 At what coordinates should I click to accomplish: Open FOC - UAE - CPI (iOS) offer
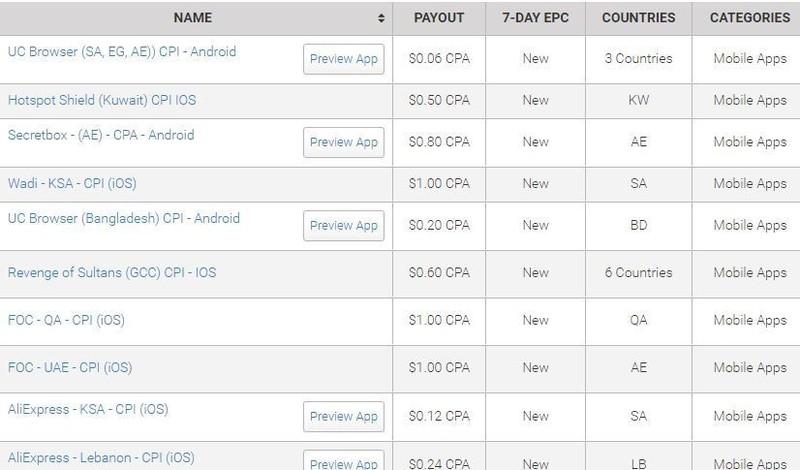(70, 368)
